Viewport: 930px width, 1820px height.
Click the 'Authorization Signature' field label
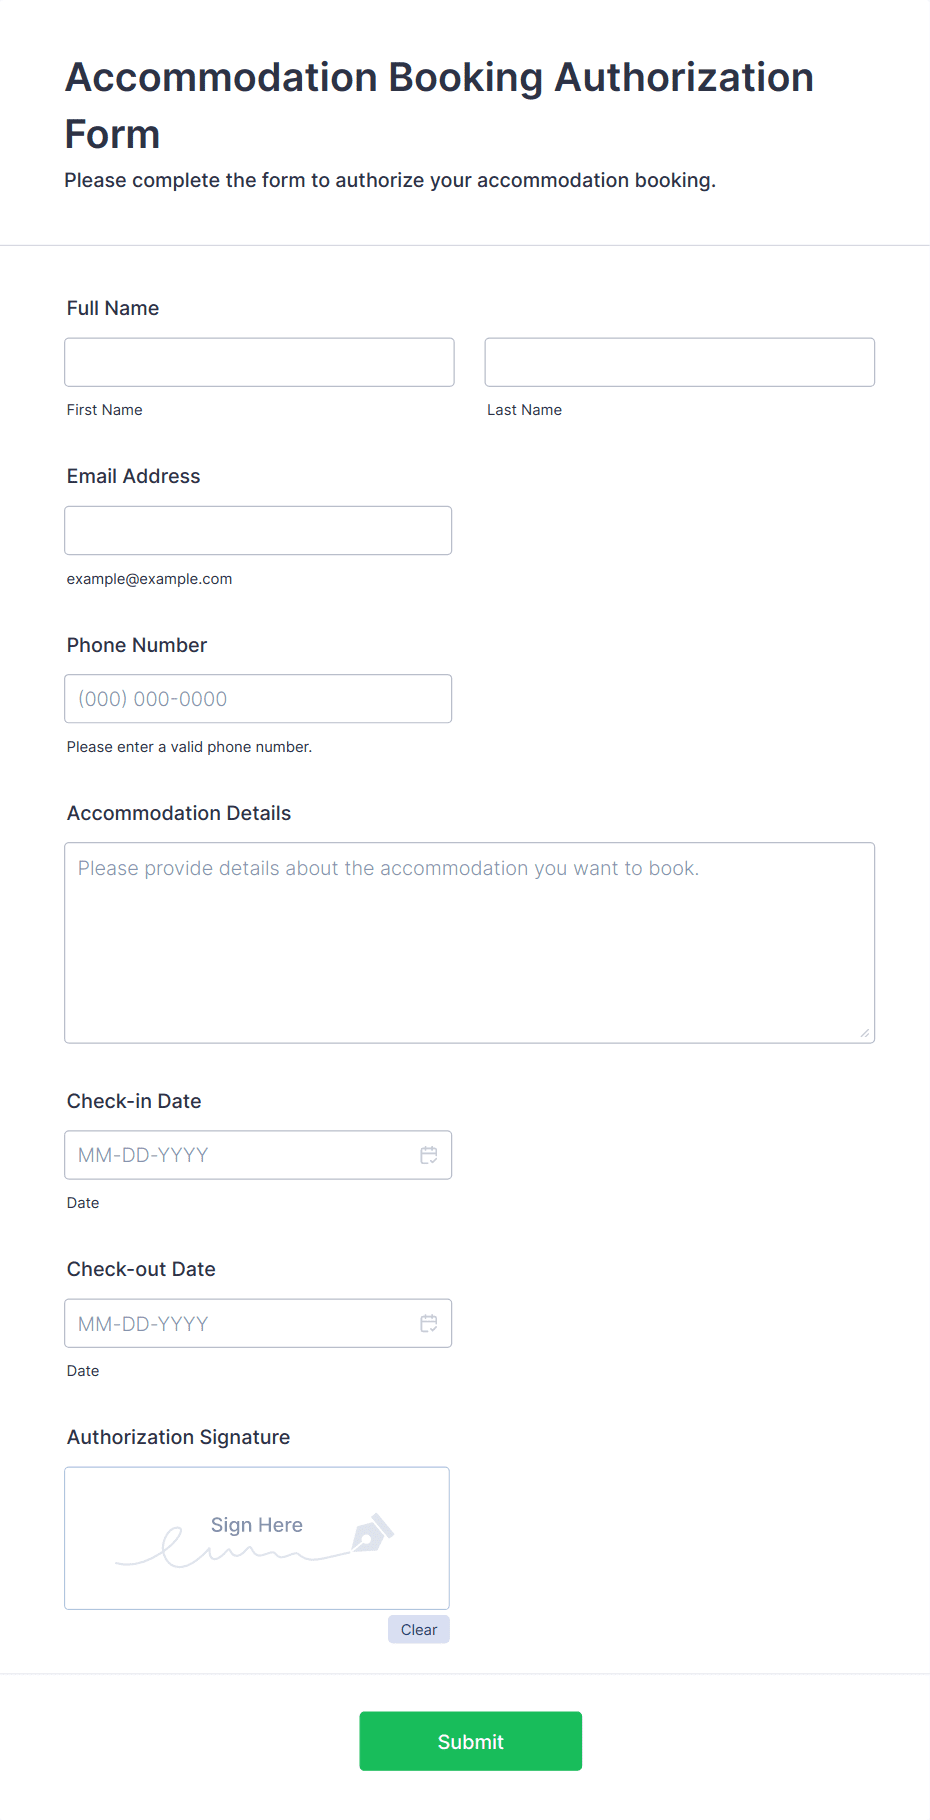pos(179,1437)
